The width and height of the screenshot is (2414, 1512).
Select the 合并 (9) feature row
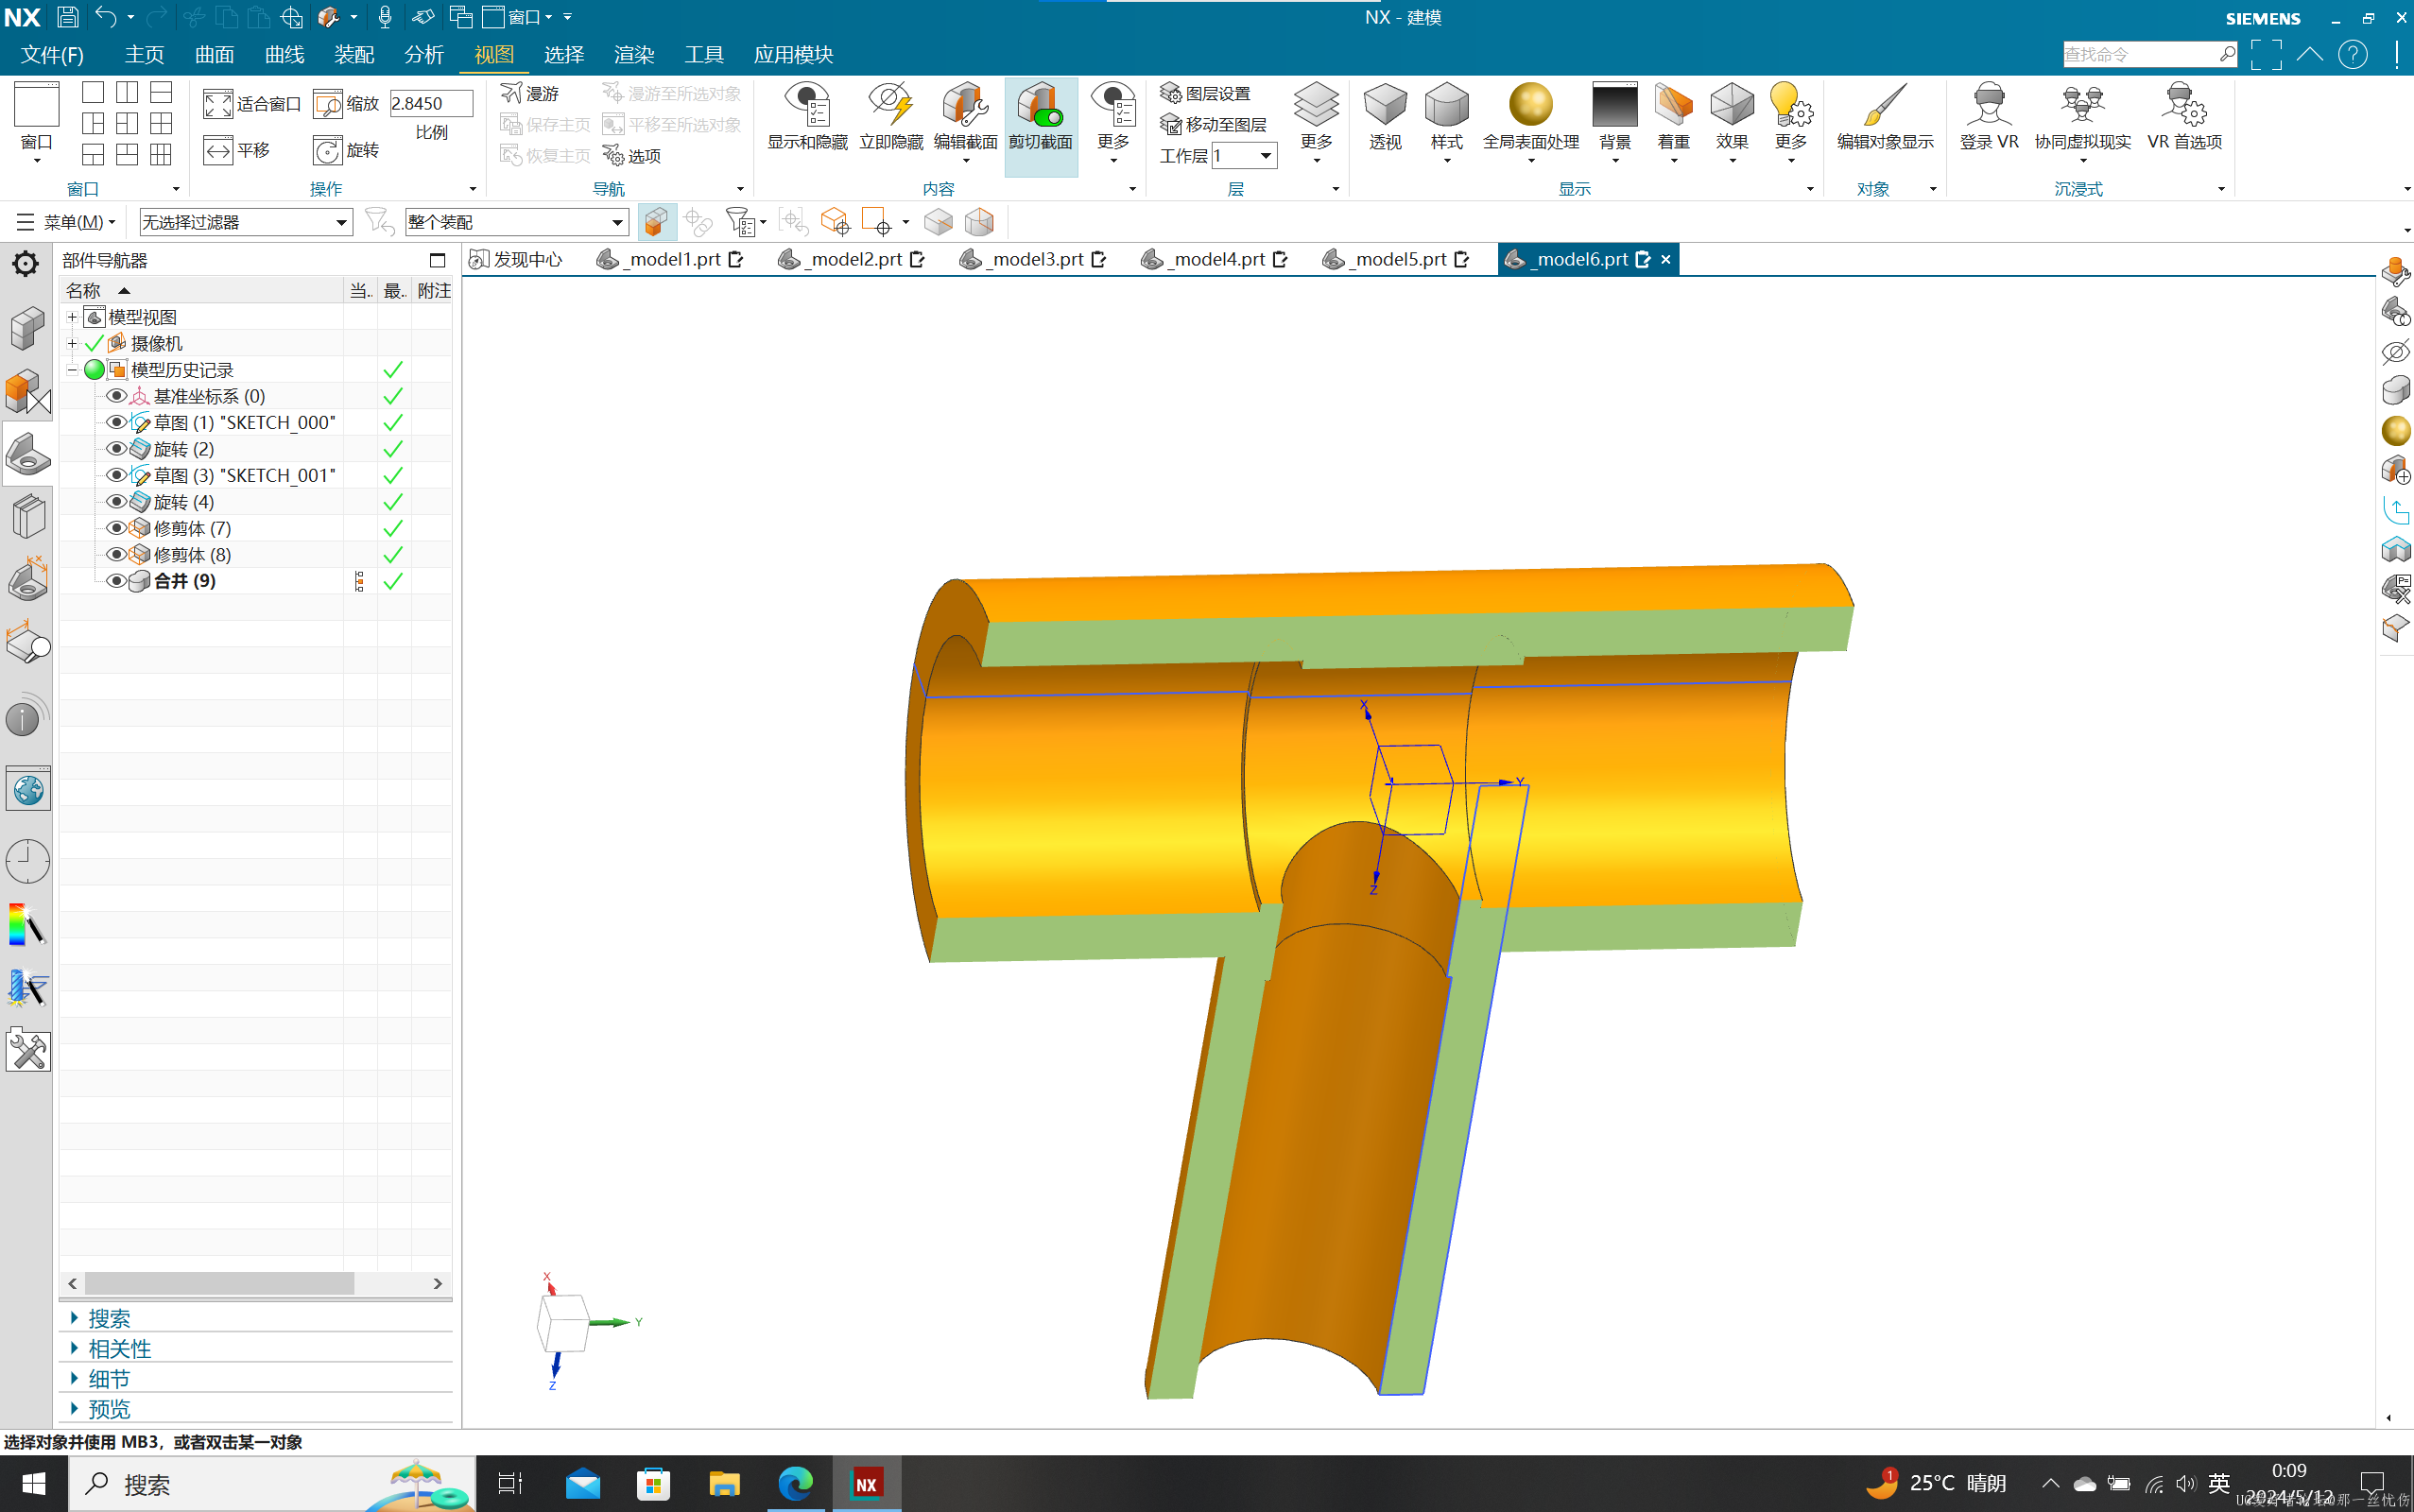(x=255, y=581)
